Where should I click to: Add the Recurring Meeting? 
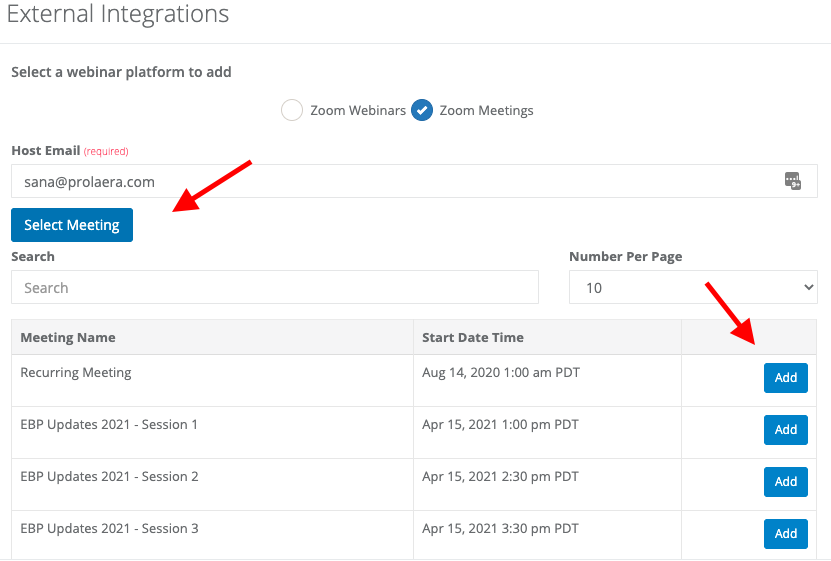coord(786,378)
